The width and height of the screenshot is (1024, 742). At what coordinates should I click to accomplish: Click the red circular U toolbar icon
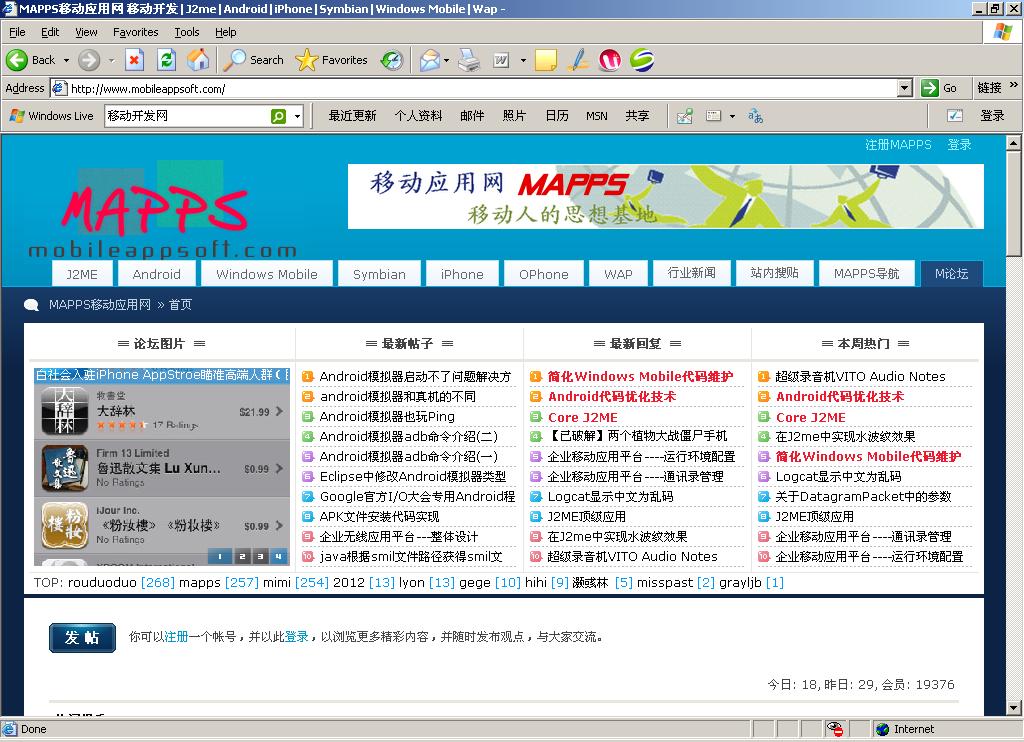610,60
